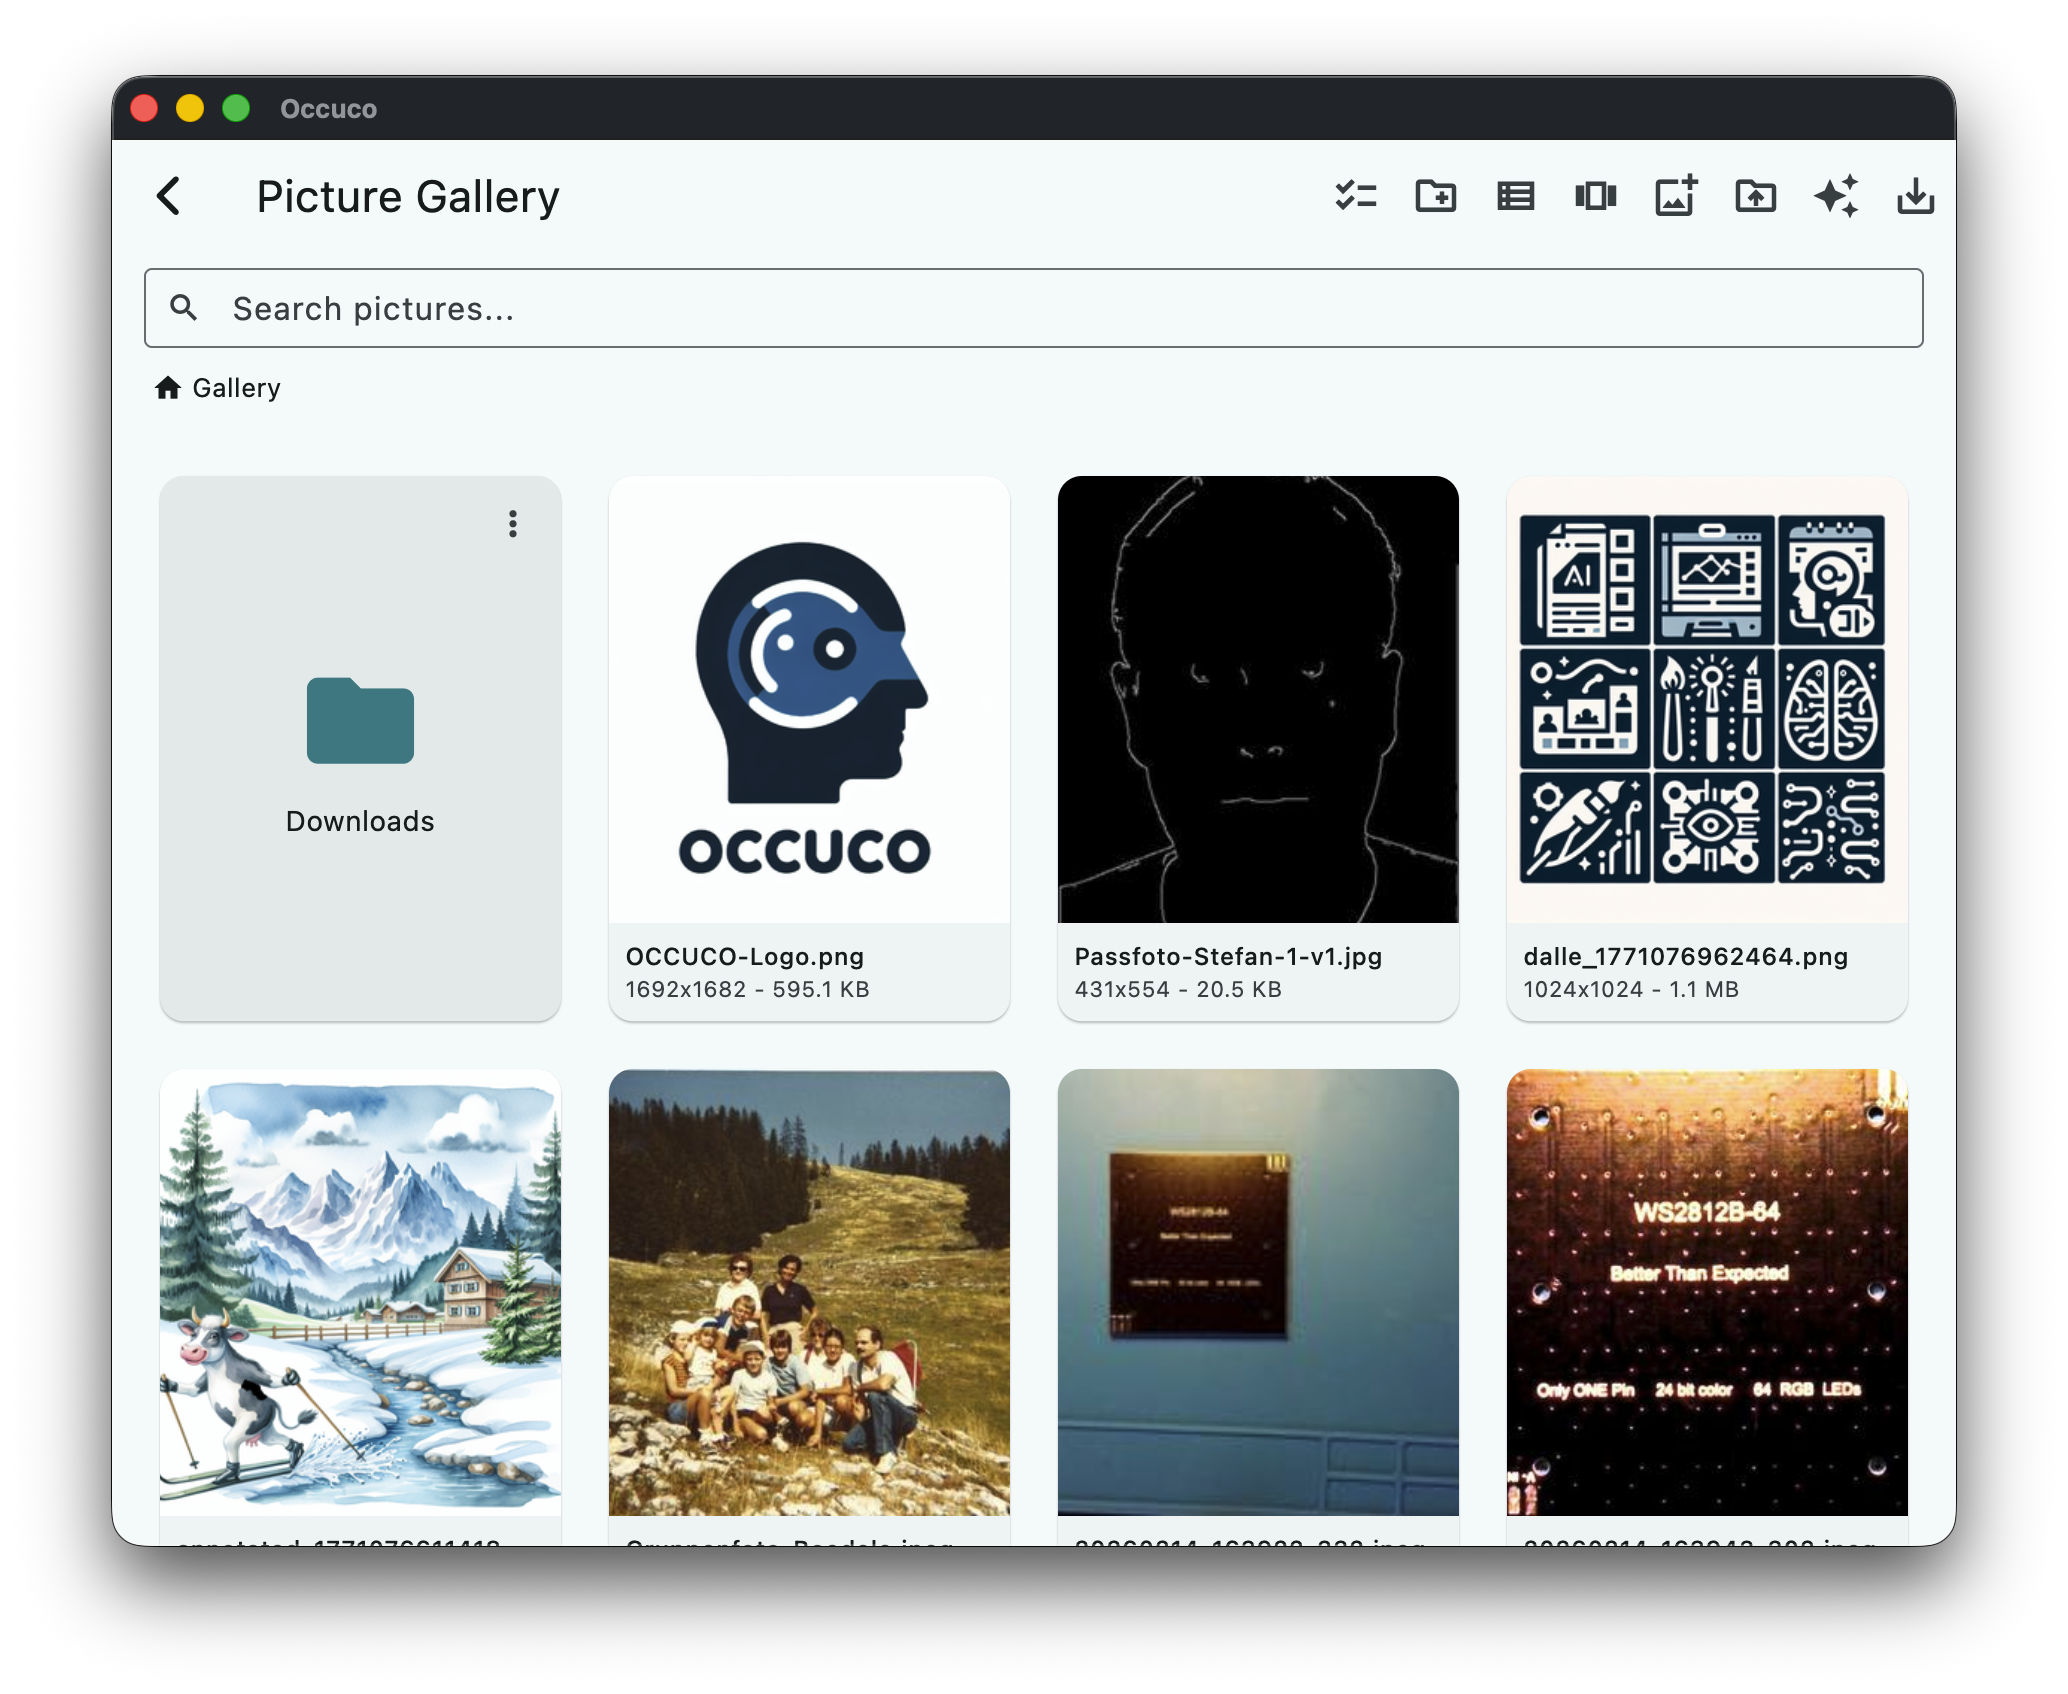Click the search magnifier icon
The width and height of the screenshot is (2068, 1694).
click(x=185, y=308)
